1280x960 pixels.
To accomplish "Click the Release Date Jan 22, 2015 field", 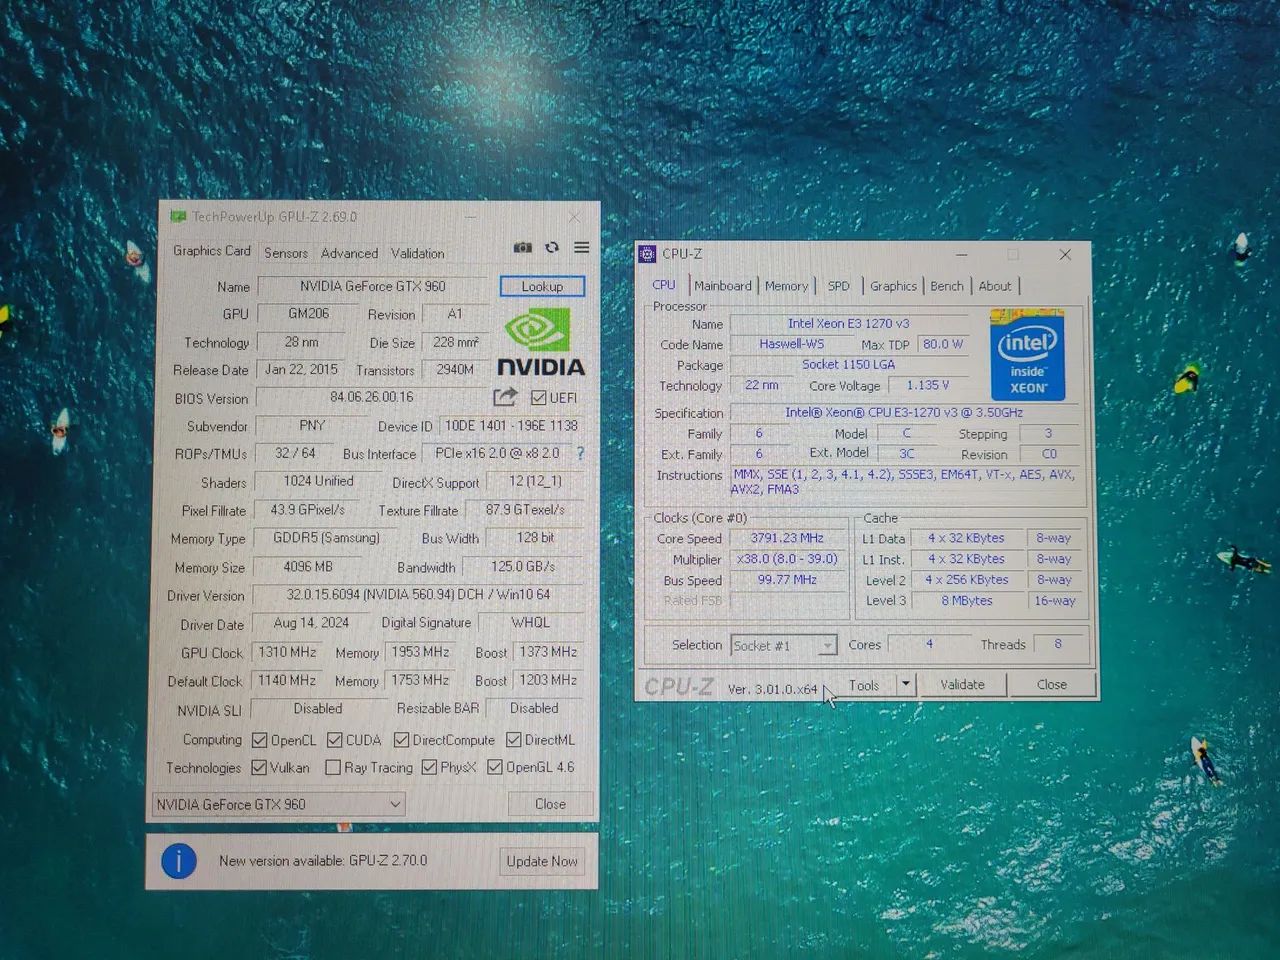I will (301, 369).
